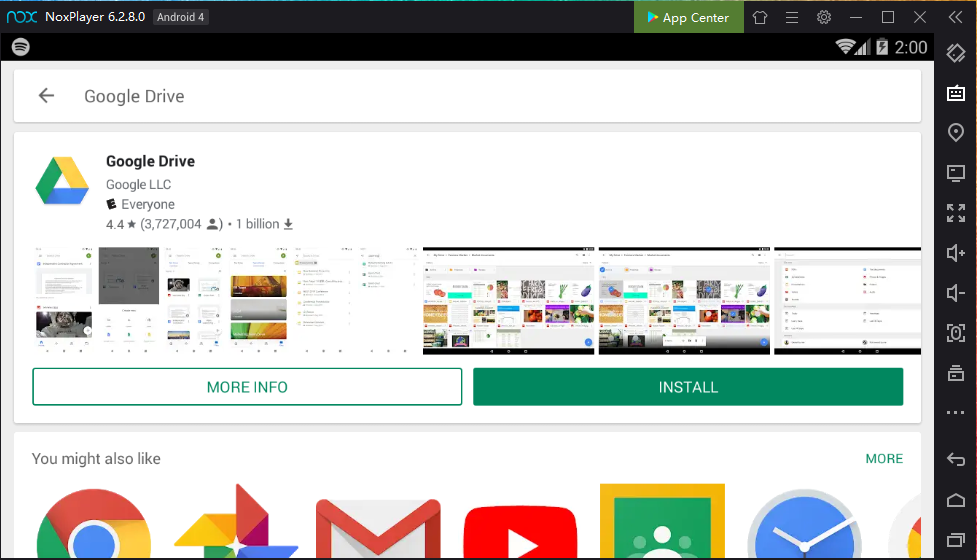Viewport: 977px width, 560px height.
Task: Open More under You might also like
Action: [884, 459]
